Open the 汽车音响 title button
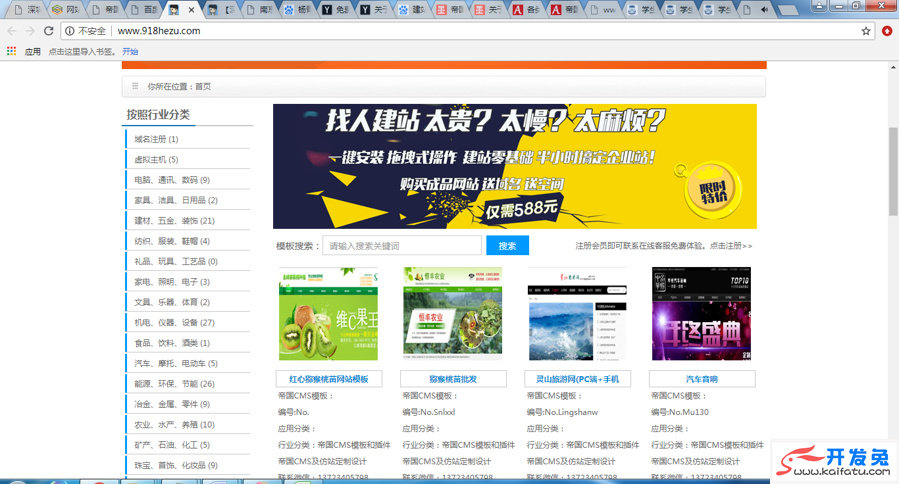This screenshot has height=484, width=899. pyautogui.click(x=702, y=379)
